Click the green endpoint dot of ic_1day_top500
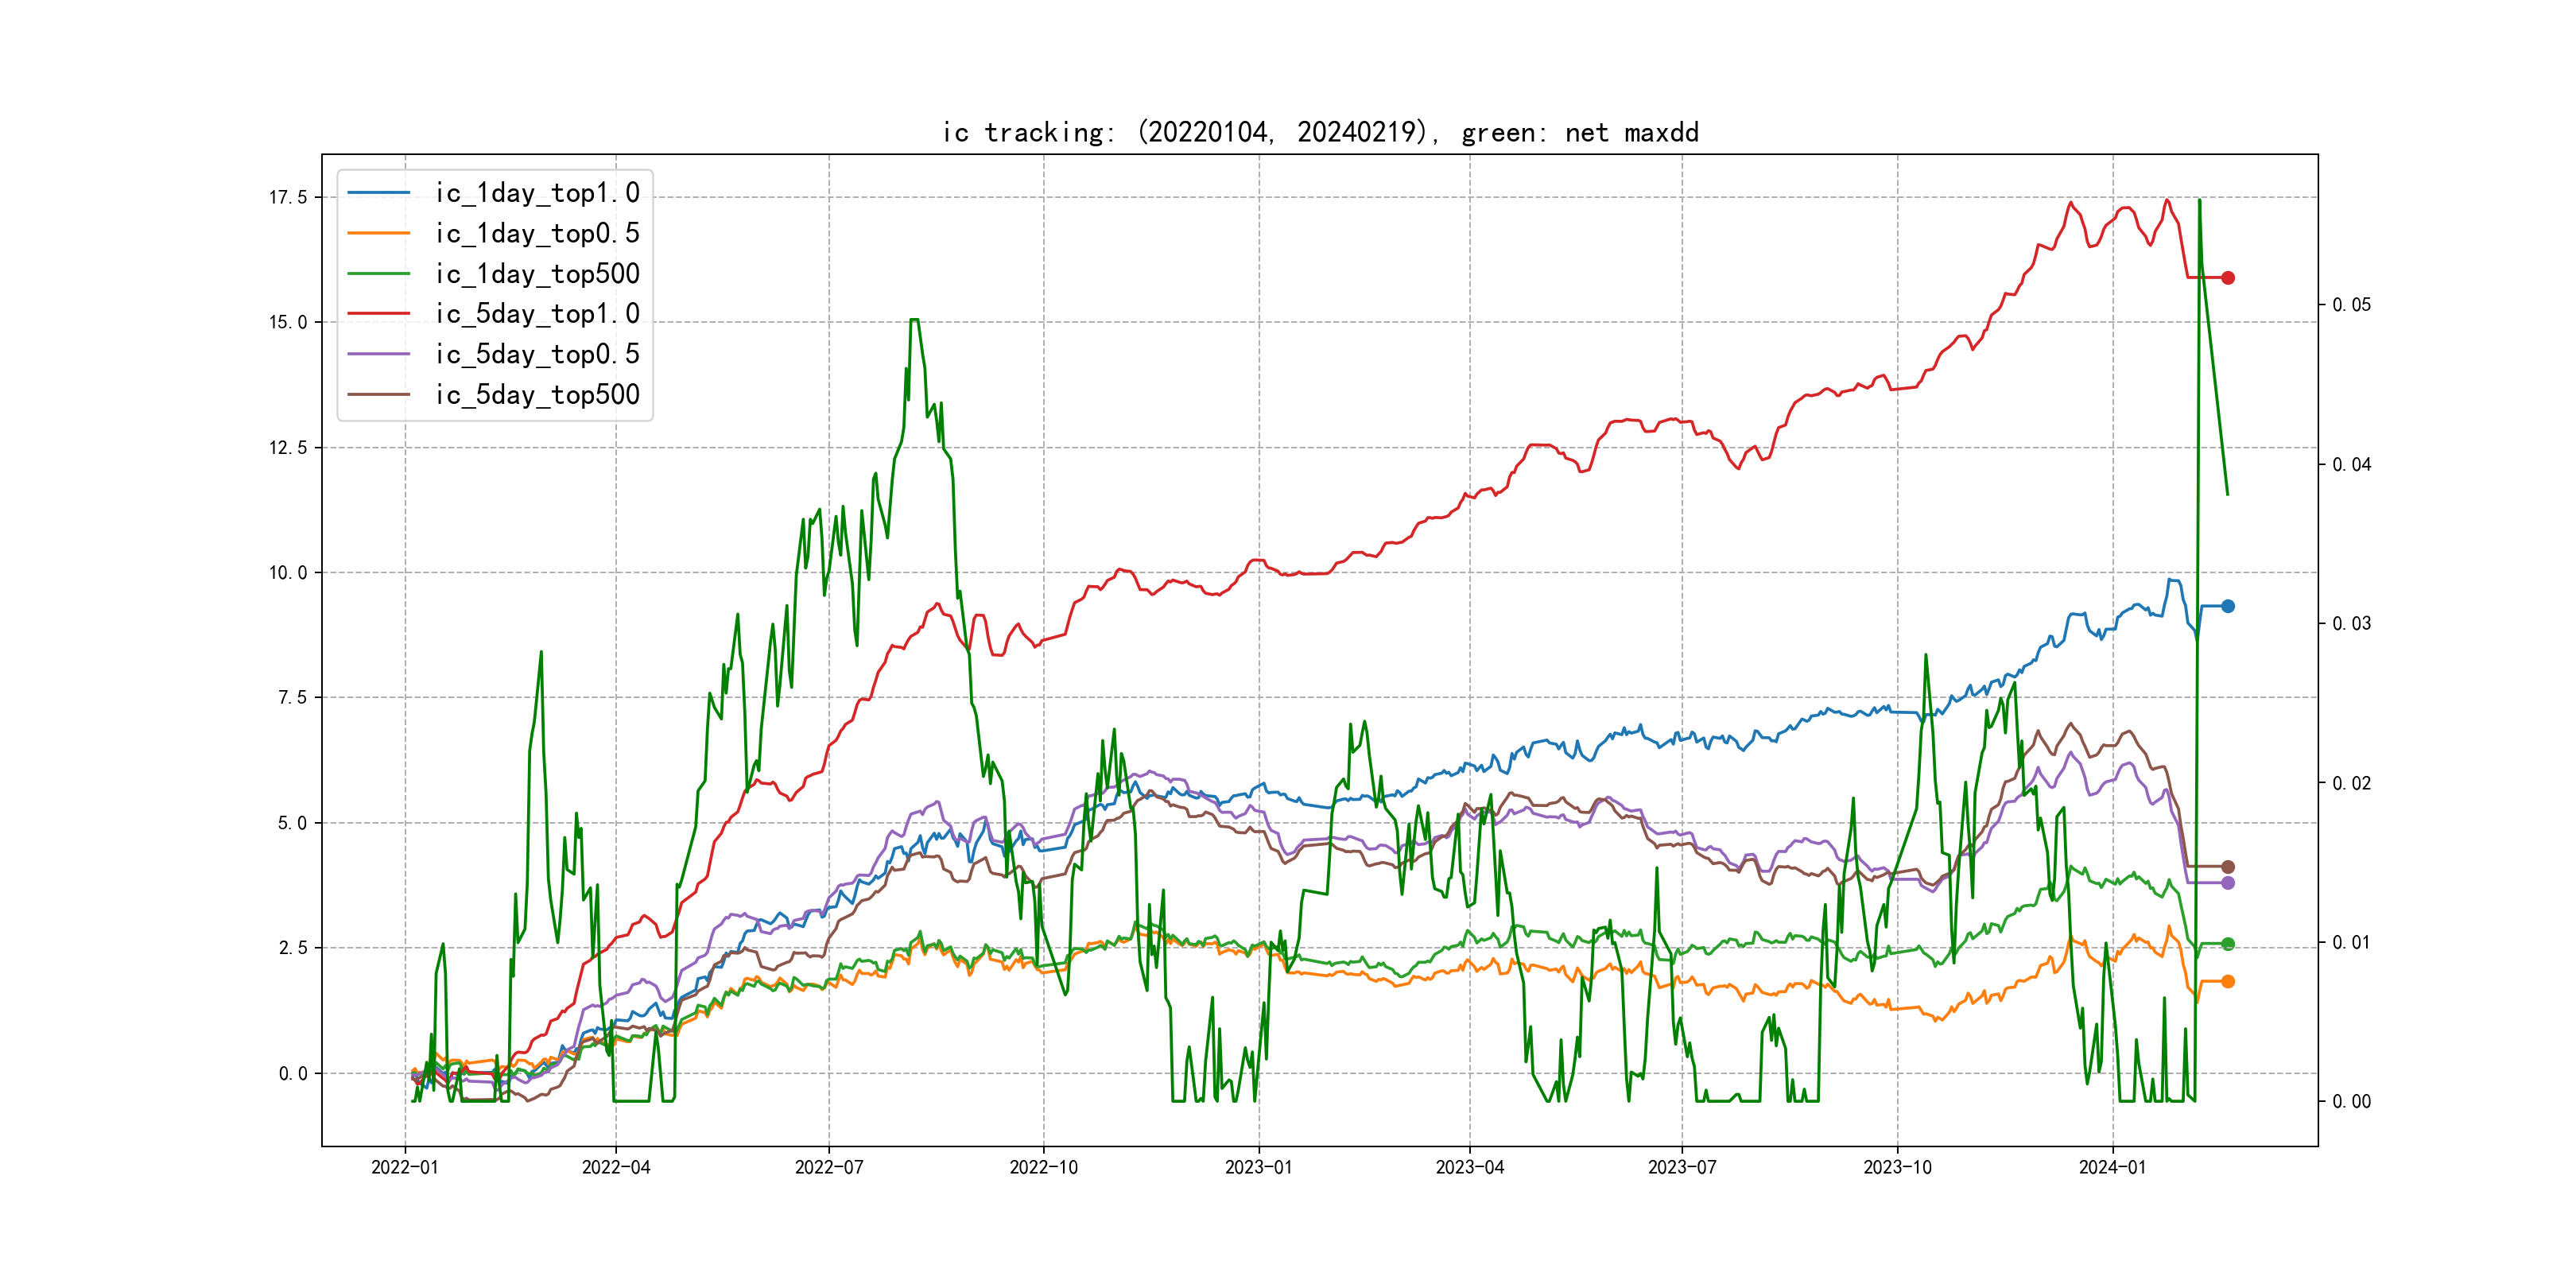 click(x=2227, y=944)
